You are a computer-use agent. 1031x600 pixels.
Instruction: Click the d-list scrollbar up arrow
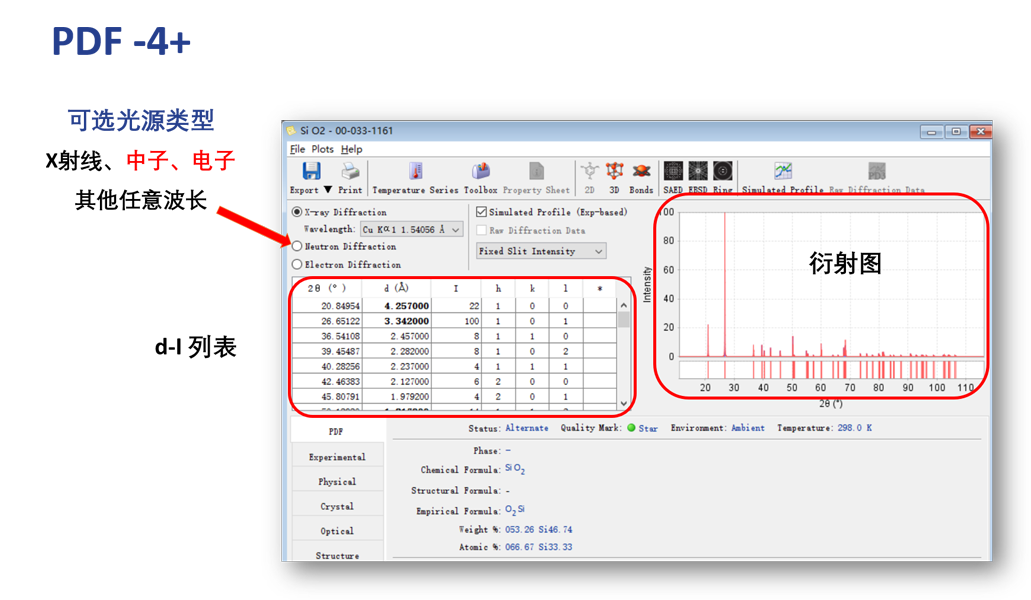[x=623, y=305]
